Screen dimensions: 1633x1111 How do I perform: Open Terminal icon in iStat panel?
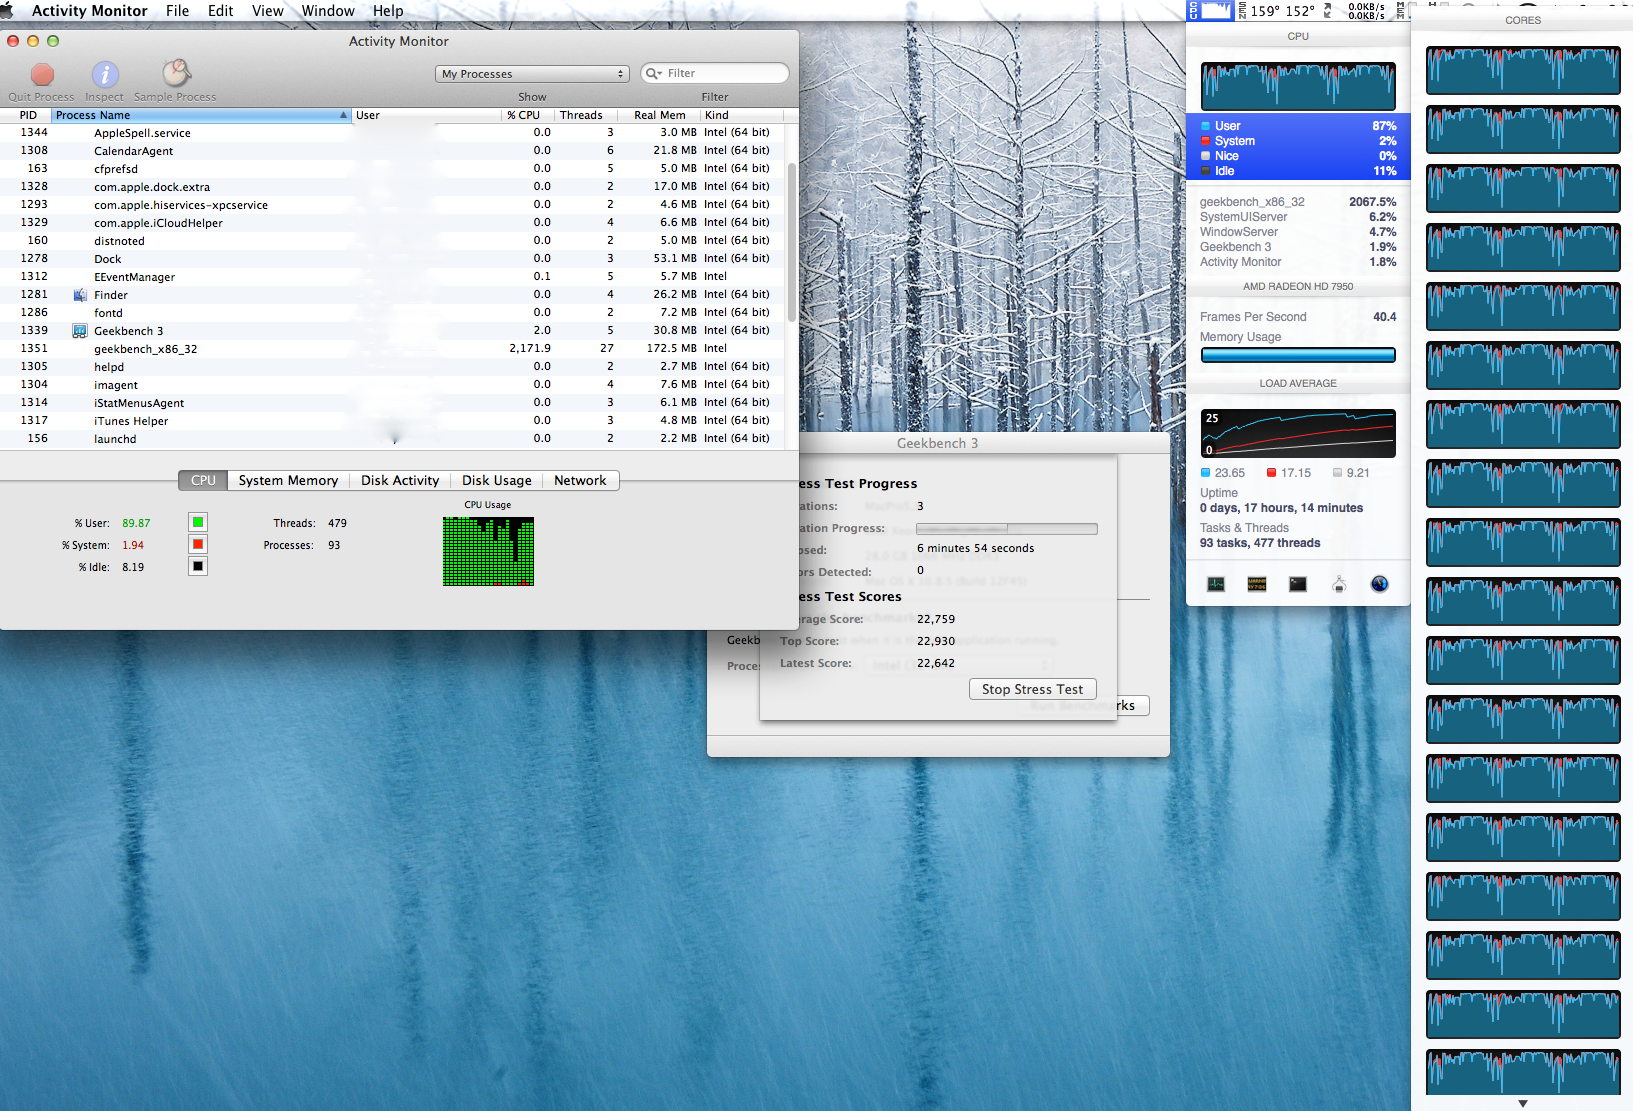(1298, 584)
